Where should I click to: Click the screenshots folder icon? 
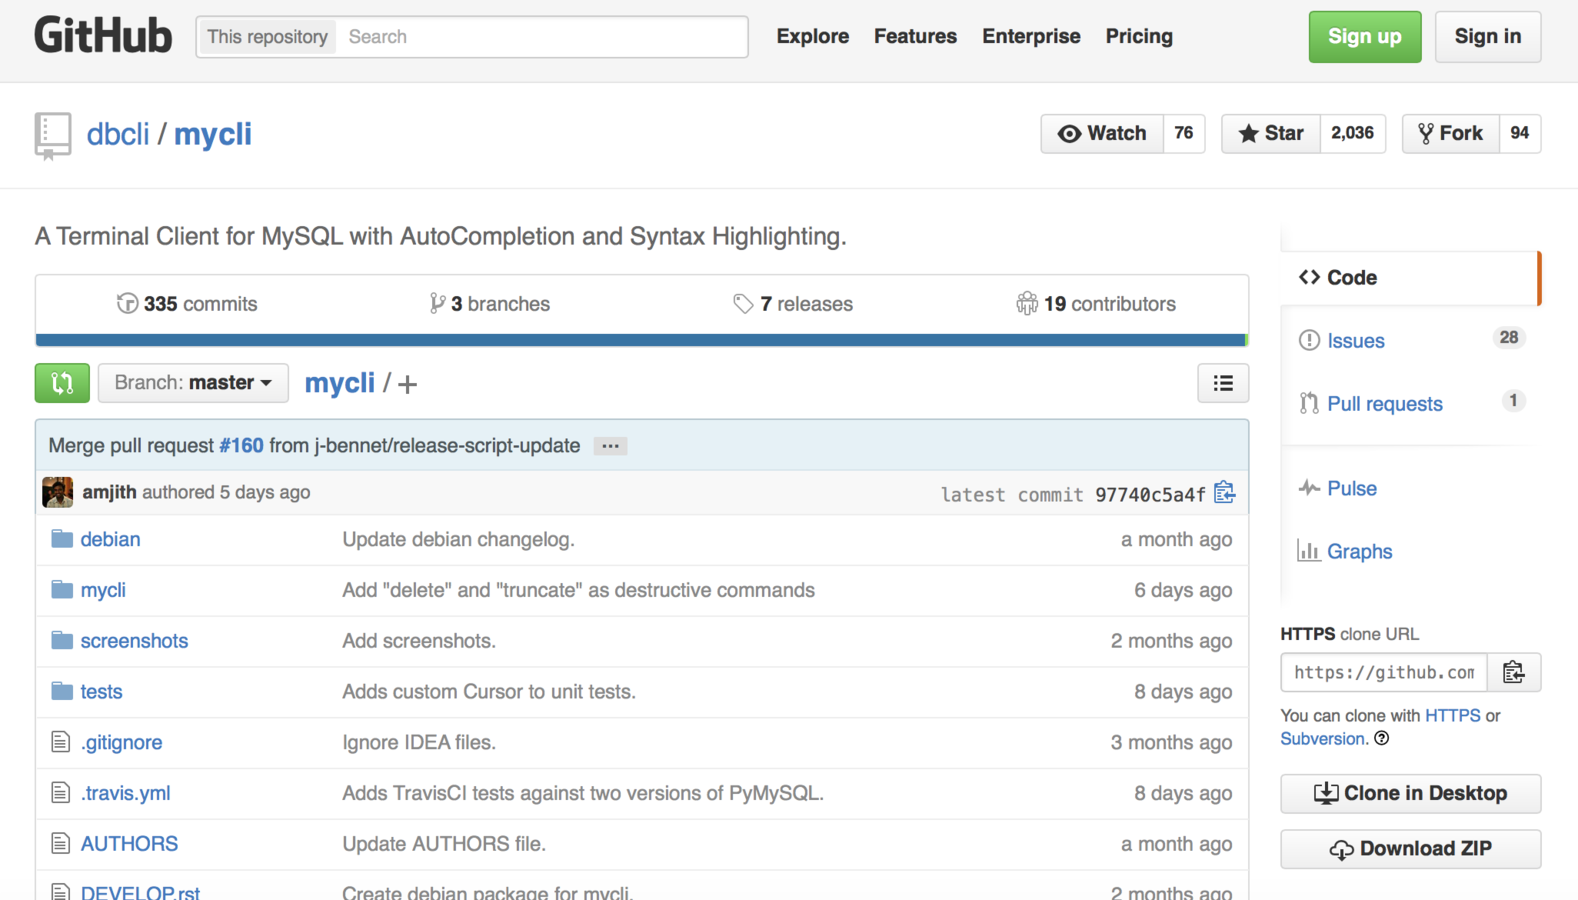coord(62,640)
